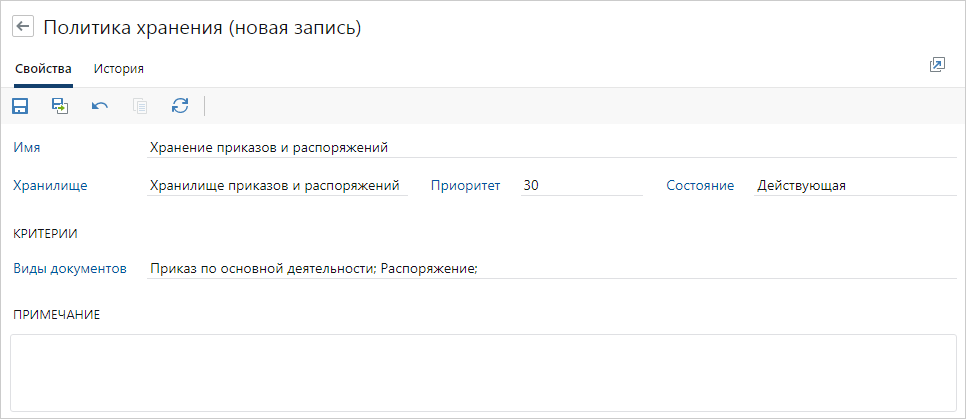966x419 pixels.
Task: Click the Имя field with the policy name
Action: coord(550,147)
